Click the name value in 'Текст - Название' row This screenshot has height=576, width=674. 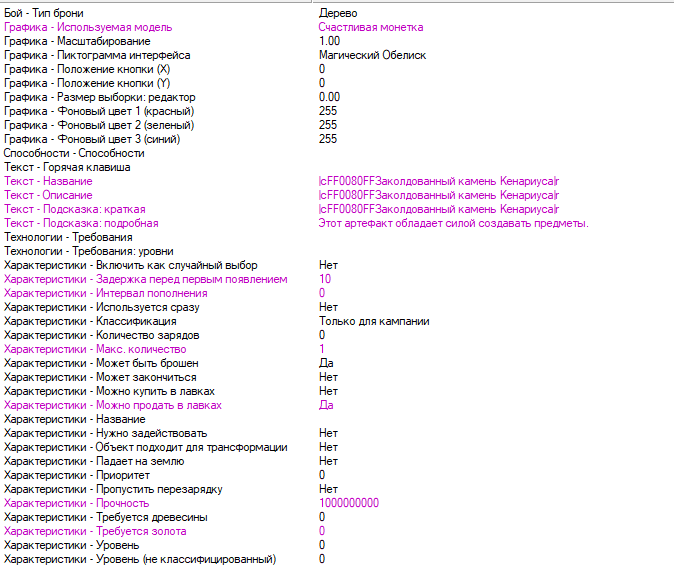(438, 181)
